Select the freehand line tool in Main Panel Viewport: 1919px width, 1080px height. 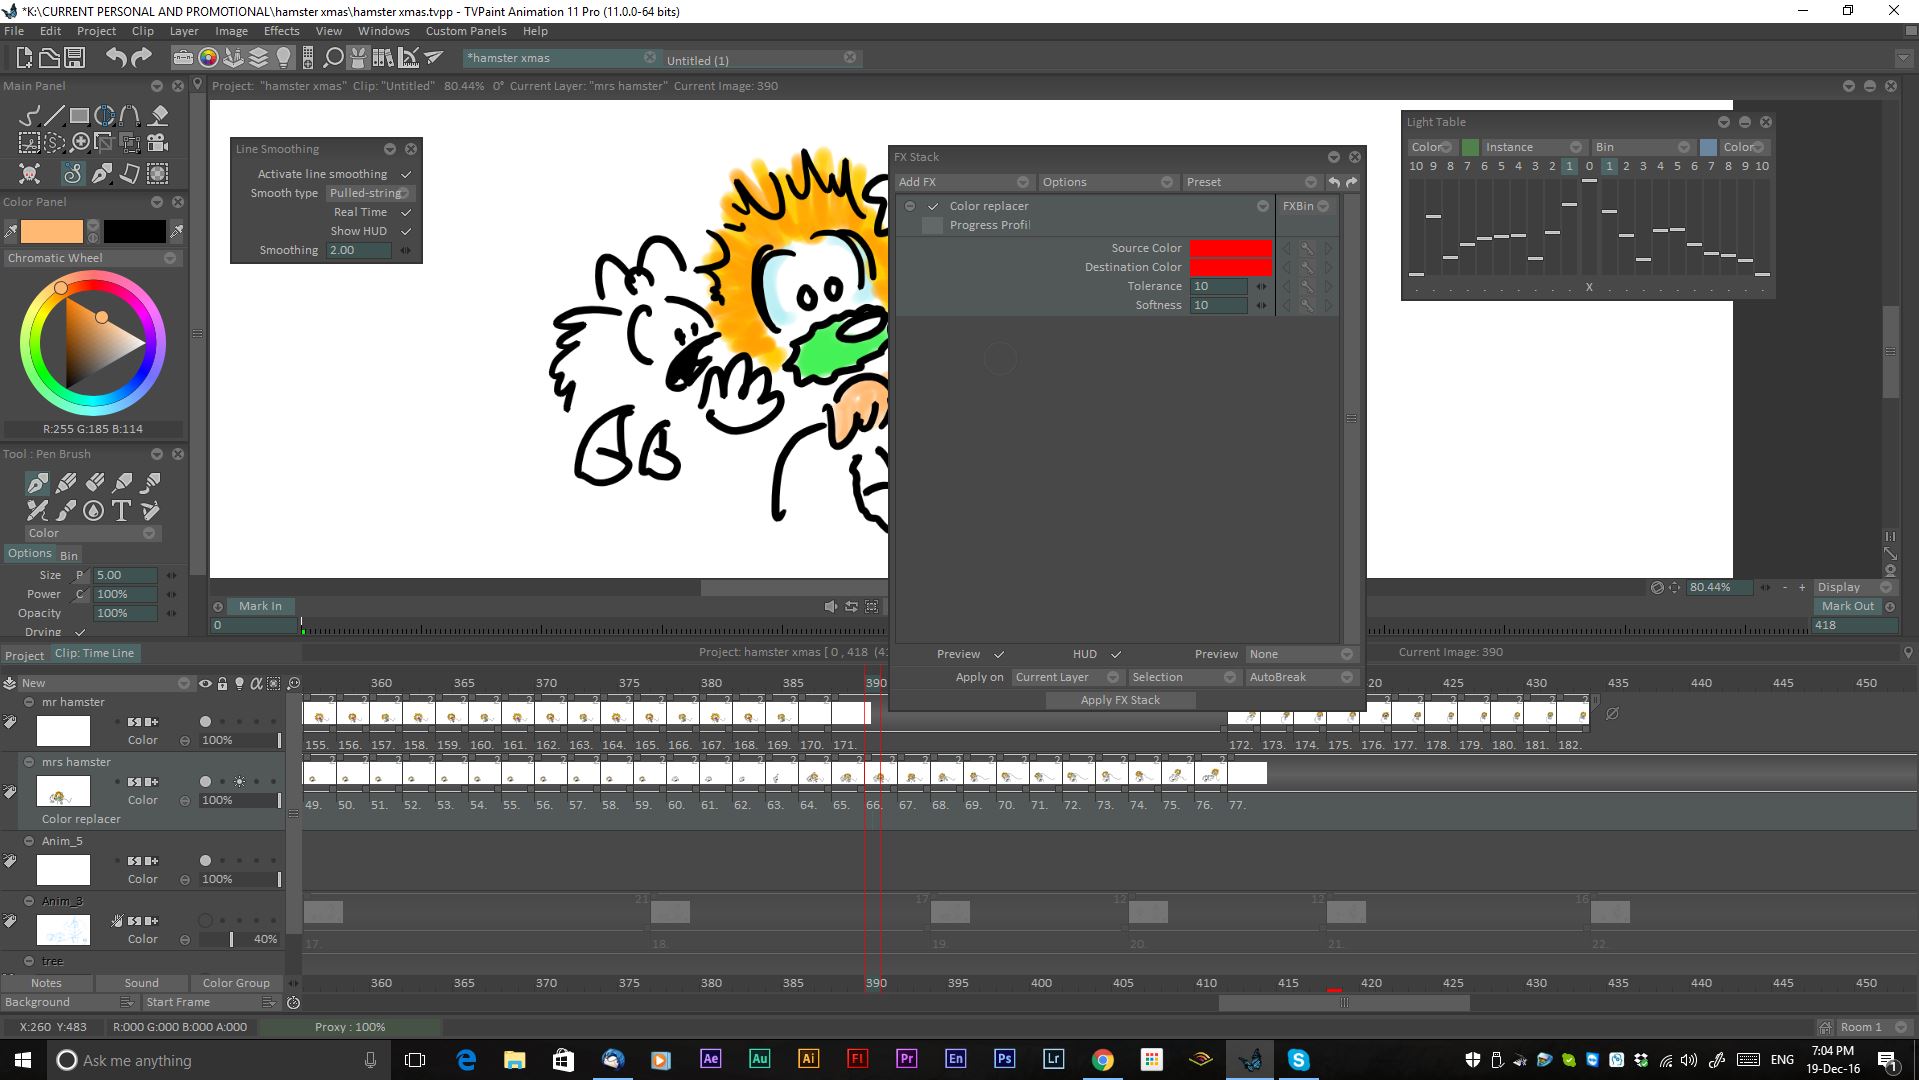click(29, 116)
